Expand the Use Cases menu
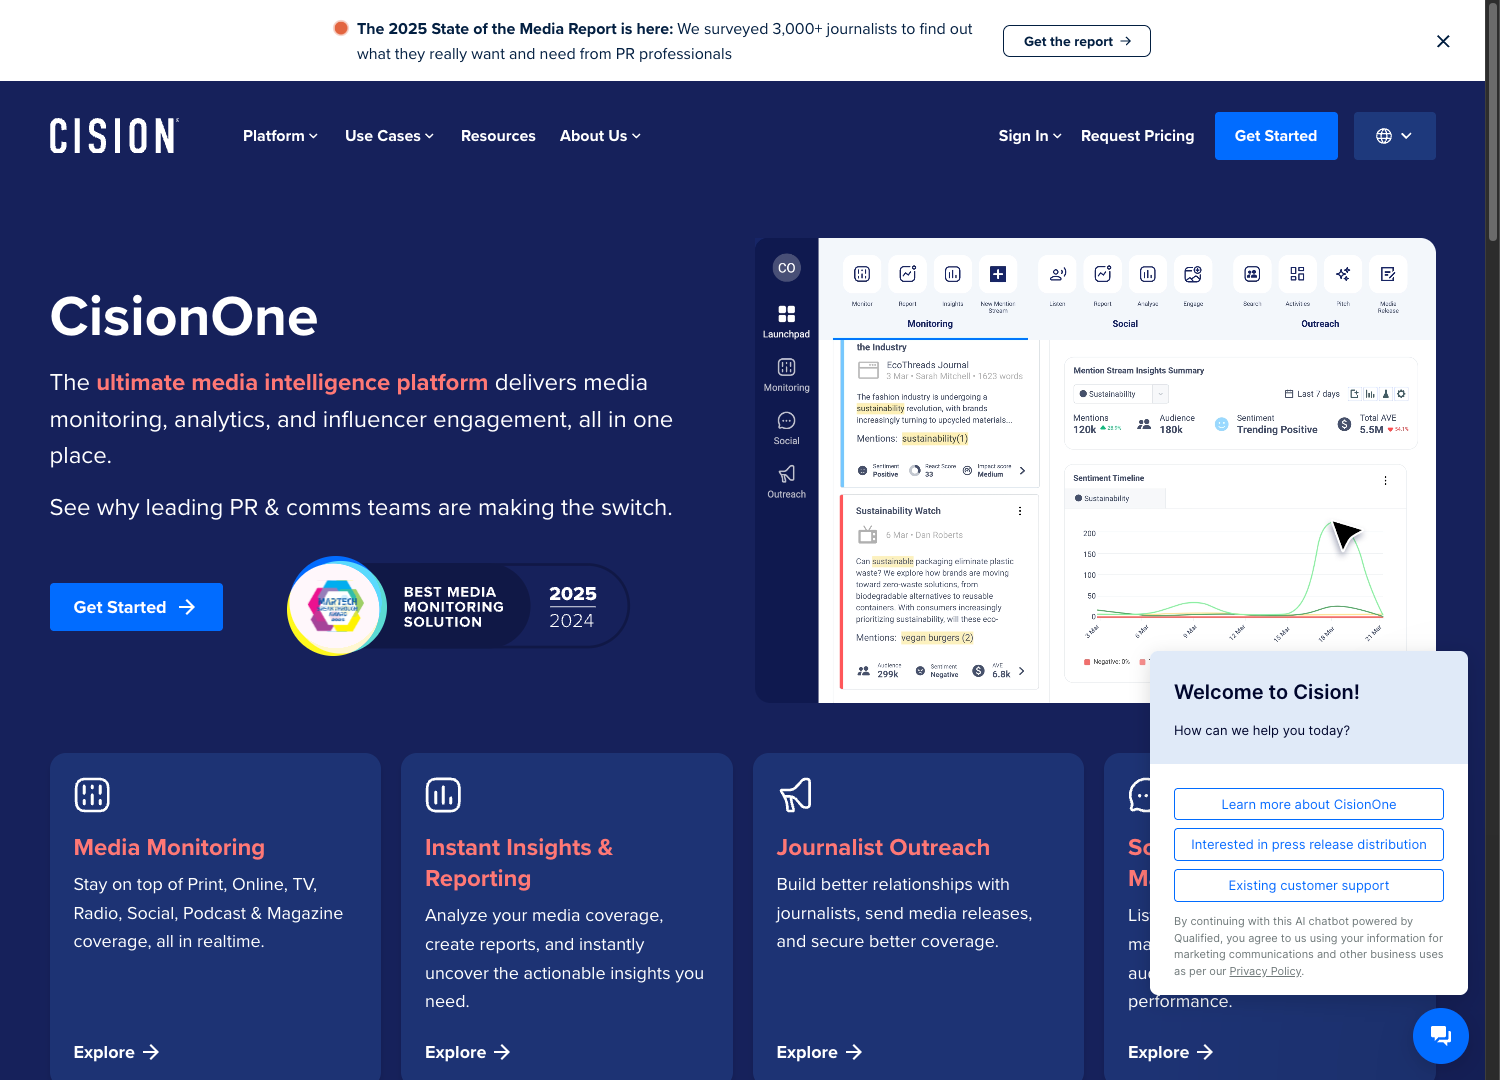 point(389,136)
